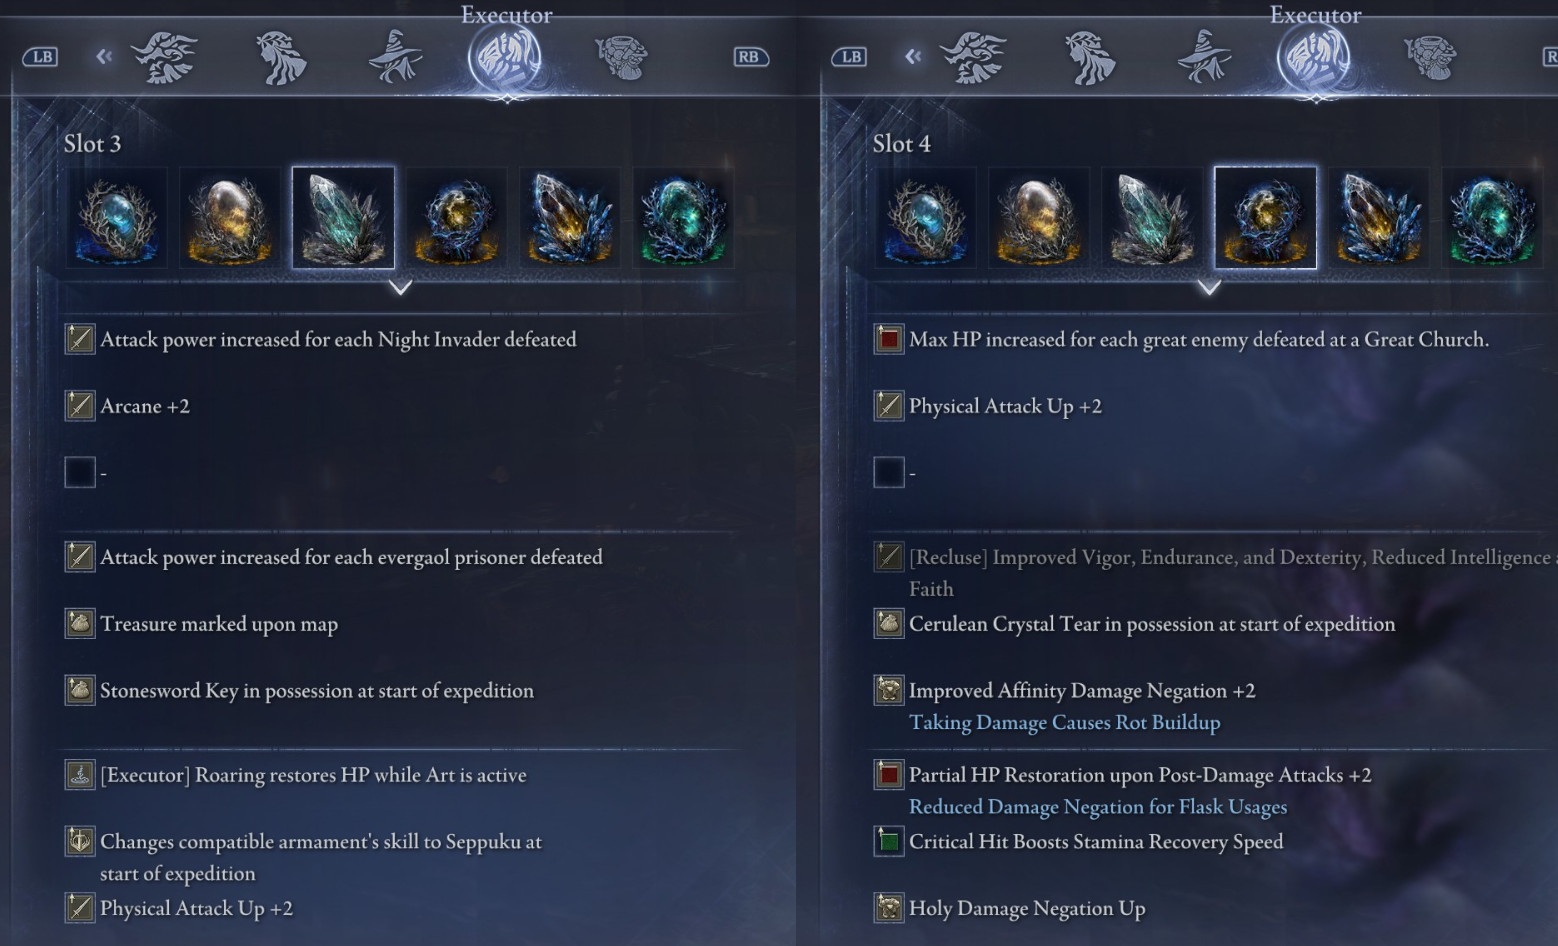Click the sword icon beside Arcane +2
This screenshot has height=946, width=1558.
80,406
